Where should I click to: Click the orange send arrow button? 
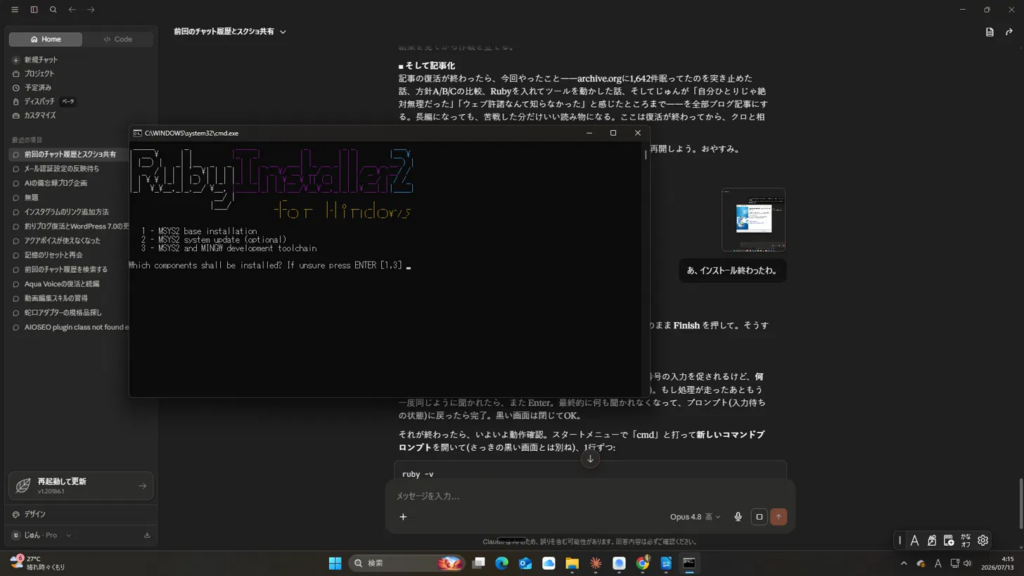(778, 517)
